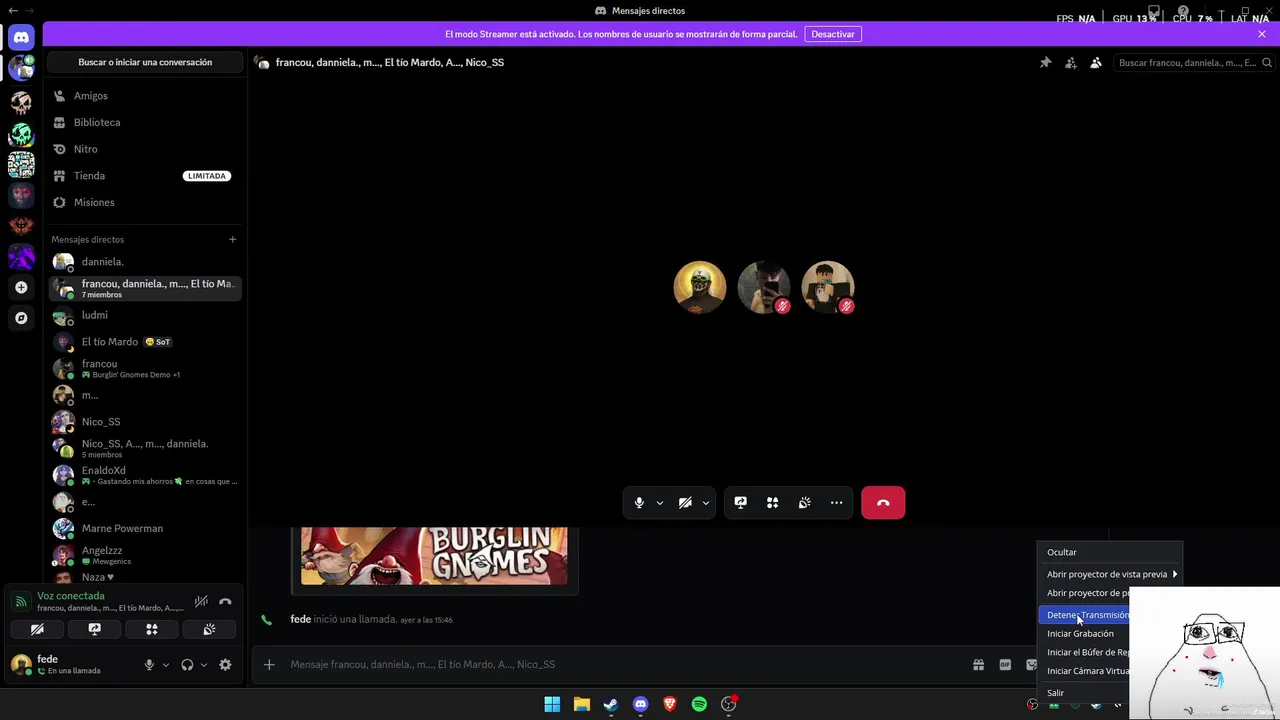Toggle camera button in voice panel

[37, 629]
